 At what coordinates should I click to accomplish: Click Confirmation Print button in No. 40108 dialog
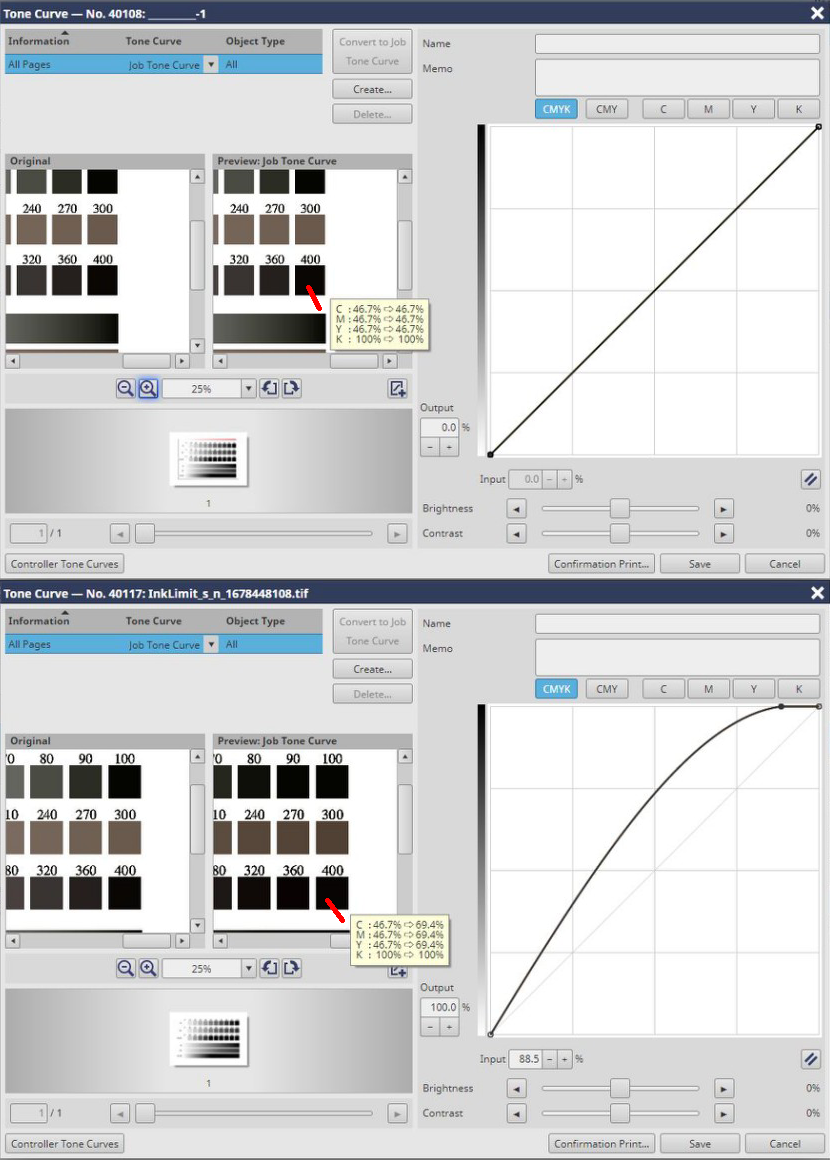click(602, 564)
